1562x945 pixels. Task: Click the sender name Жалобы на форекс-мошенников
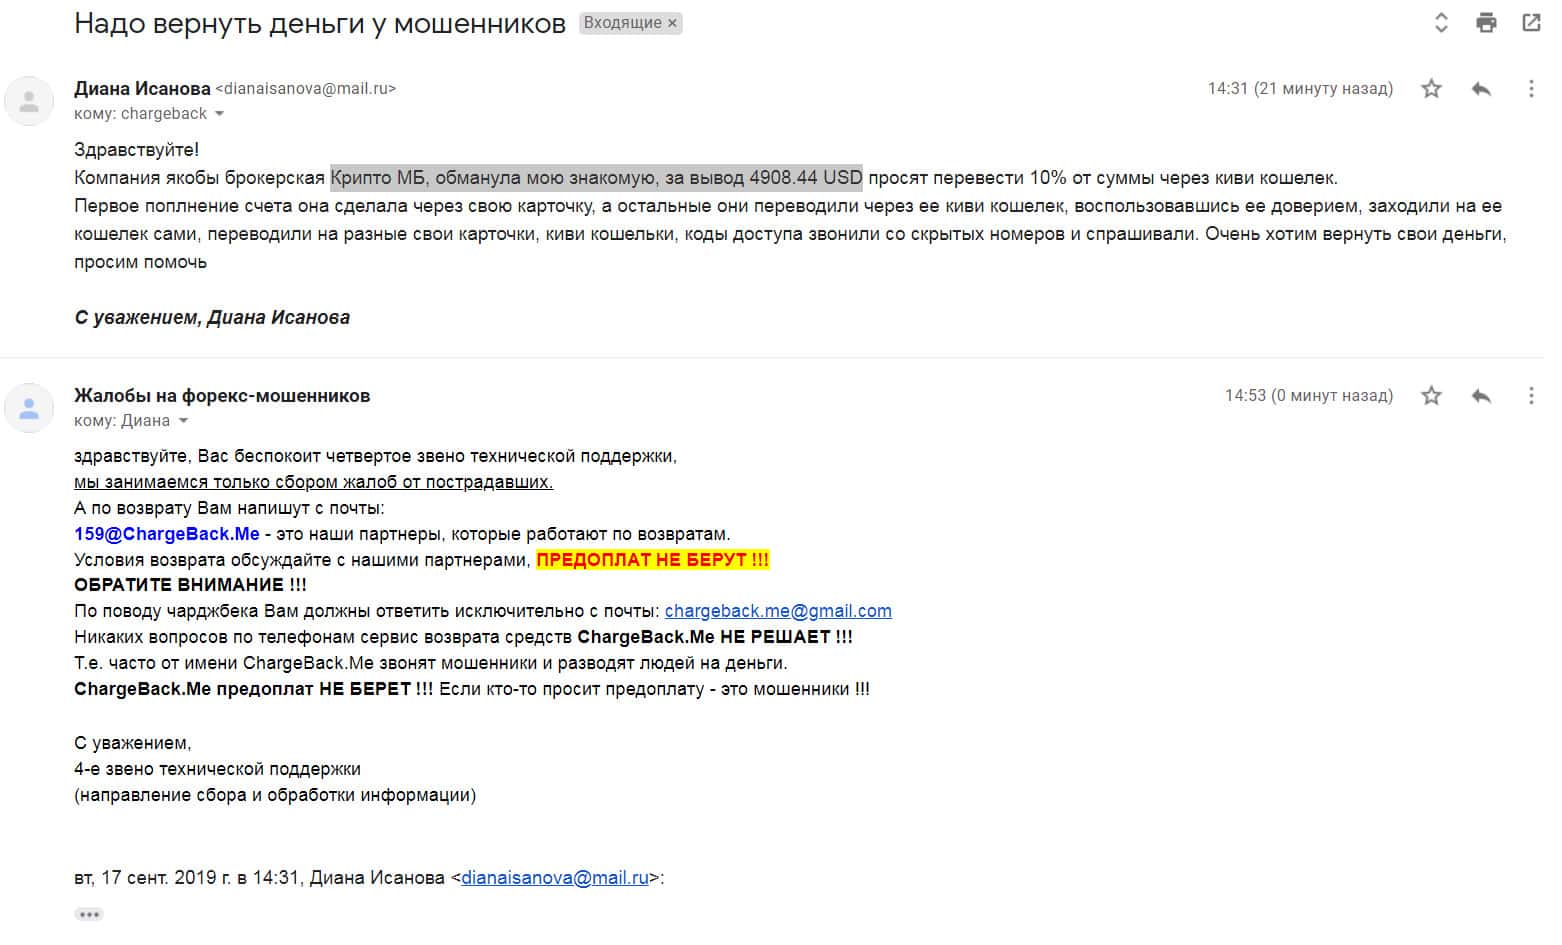click(222, 395)
